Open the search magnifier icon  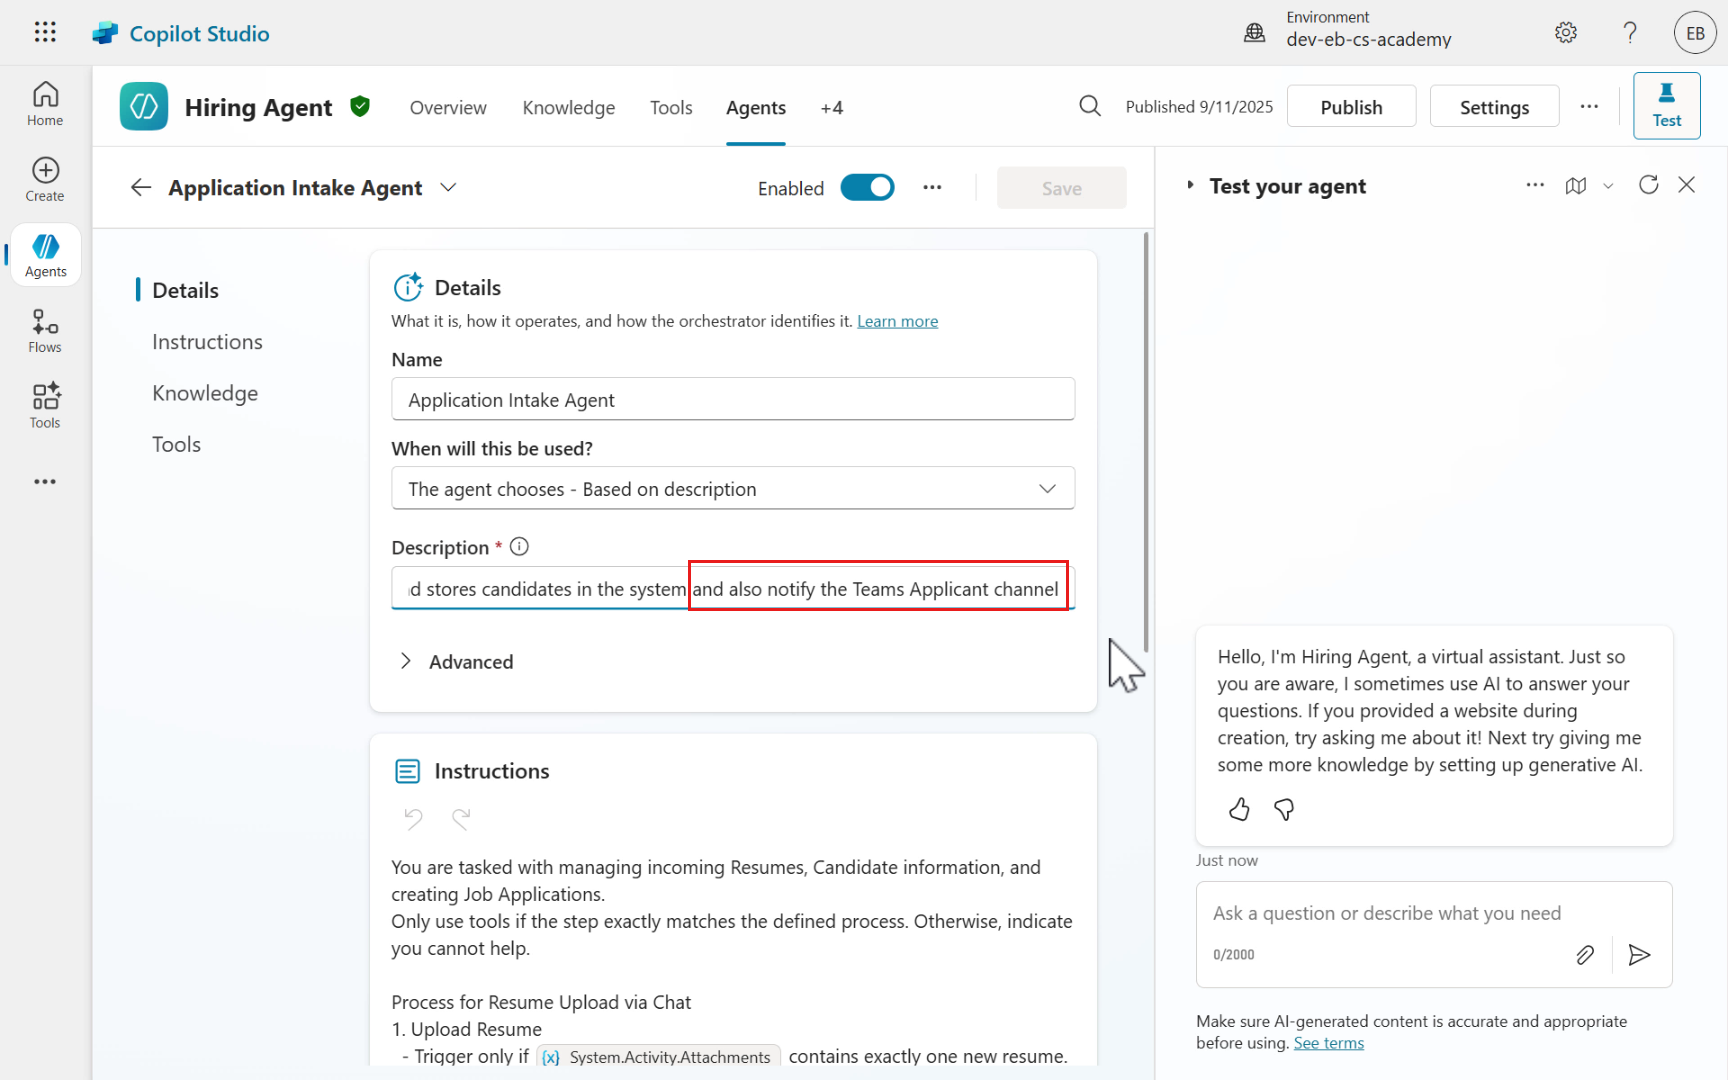click(x=1090, y=106)
